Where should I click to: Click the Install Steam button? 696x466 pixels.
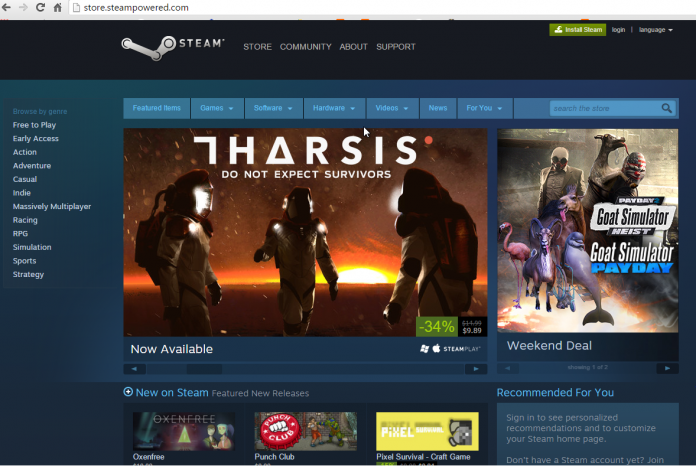(x=577, y=30)
